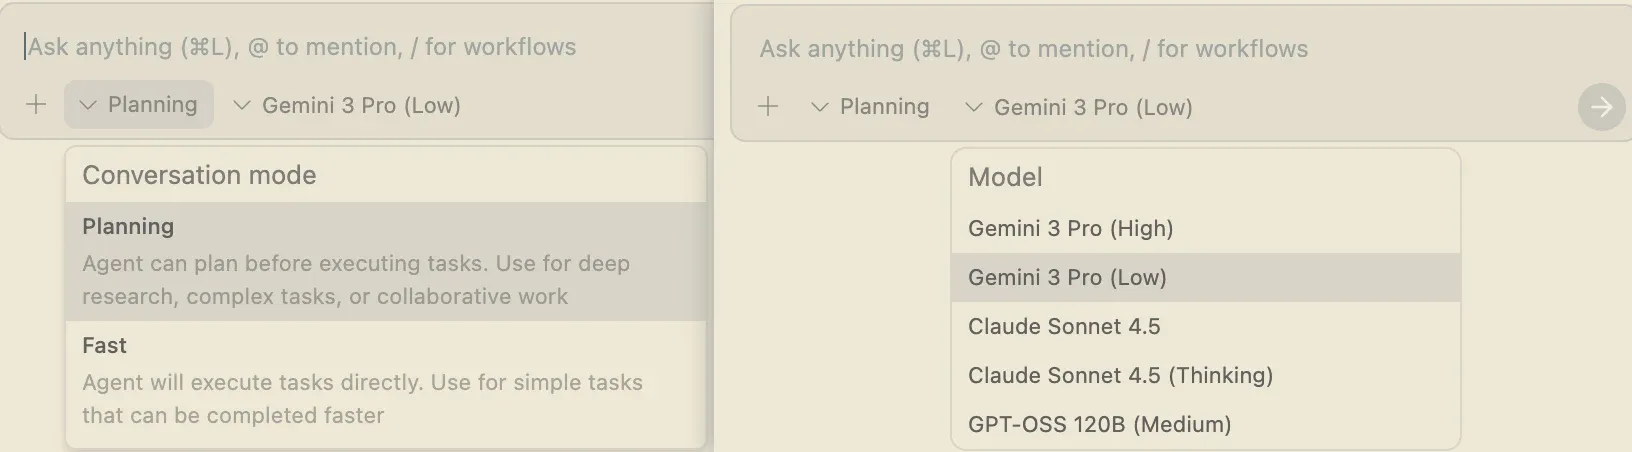This screenshot has height=452, width=1632.
Task: Click the plus icon above the Conversation mode menu
Action: 36,105
